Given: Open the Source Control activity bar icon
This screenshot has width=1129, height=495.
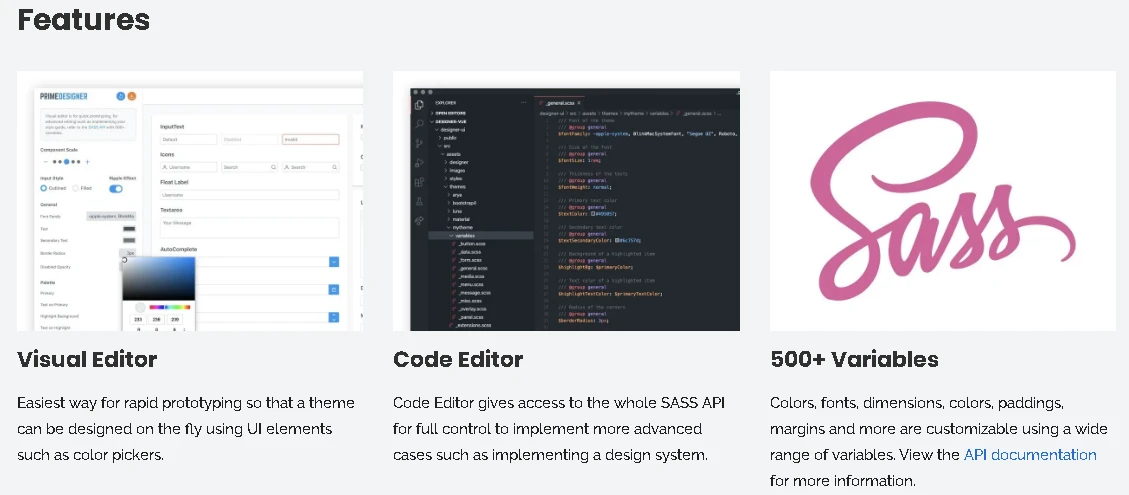Looking at the screenshot, I should (419, 143).
